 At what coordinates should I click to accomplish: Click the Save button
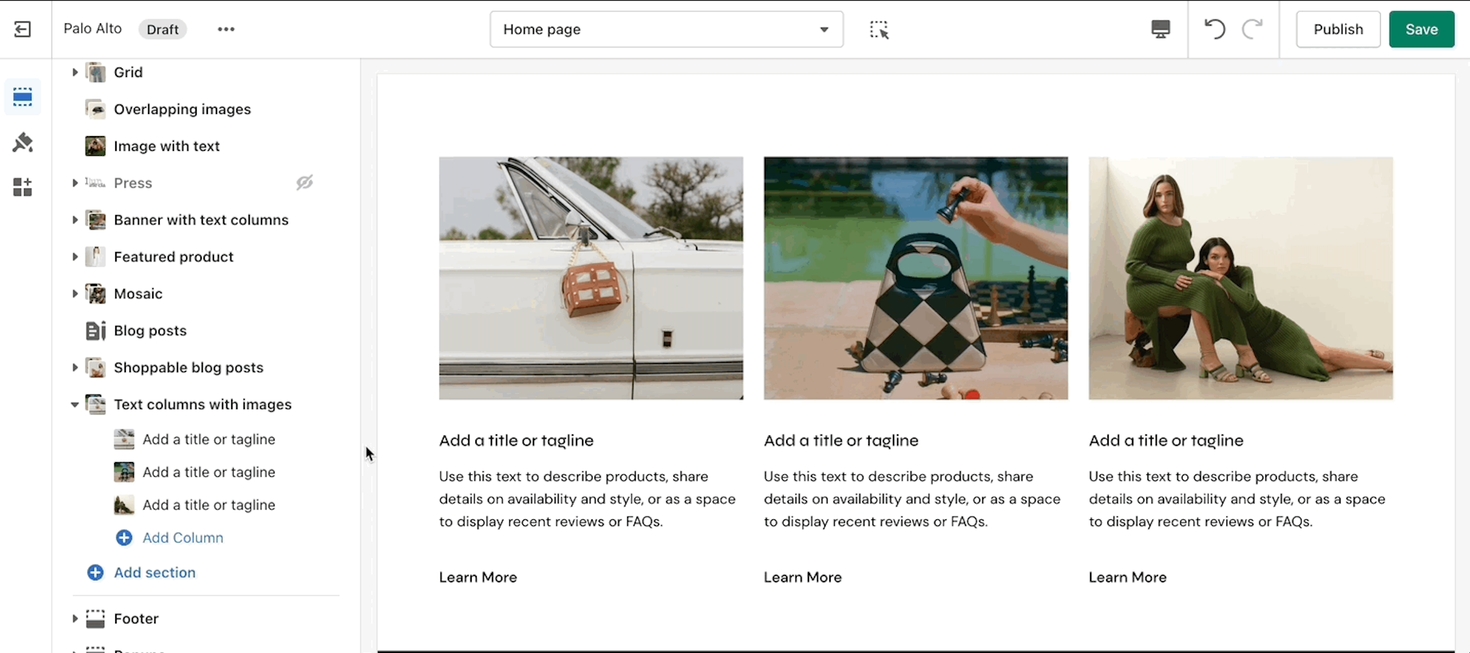click(x=1421, y=29)
